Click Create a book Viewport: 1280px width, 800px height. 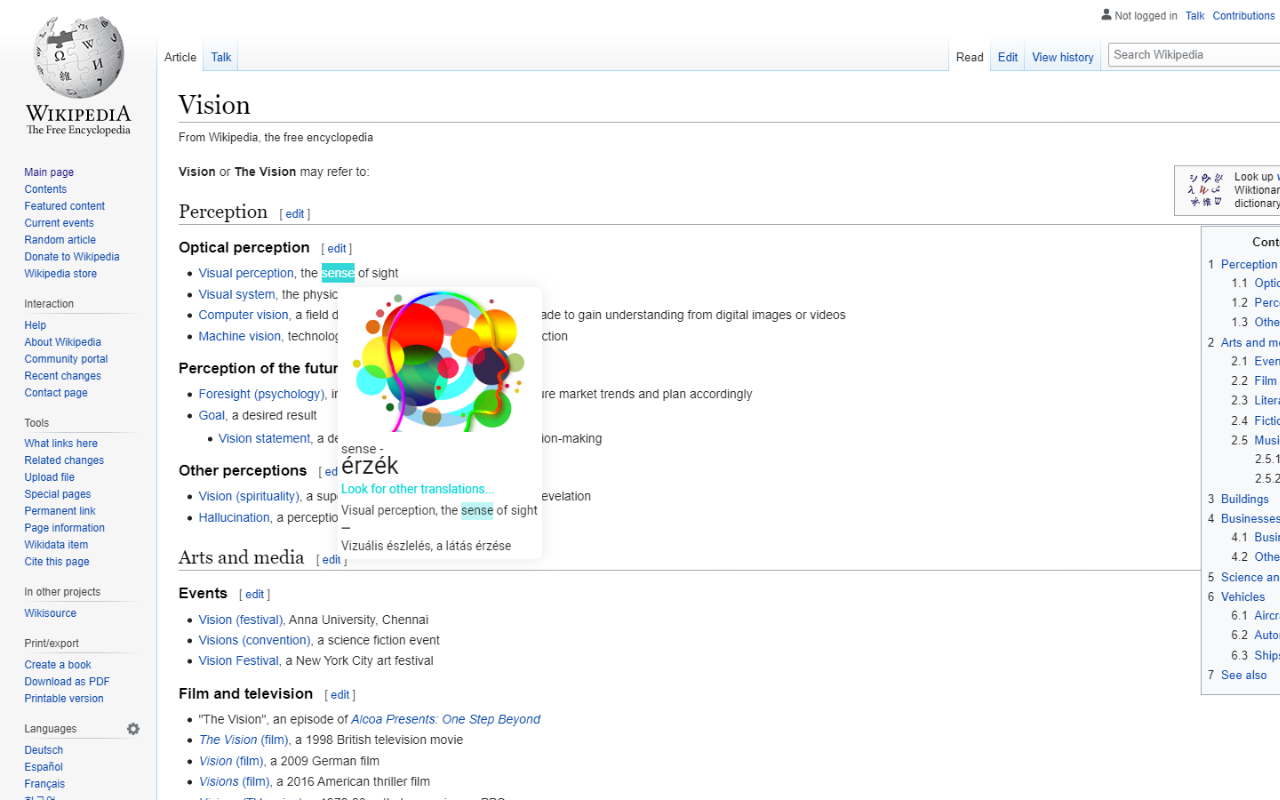(x=57, y=665)
